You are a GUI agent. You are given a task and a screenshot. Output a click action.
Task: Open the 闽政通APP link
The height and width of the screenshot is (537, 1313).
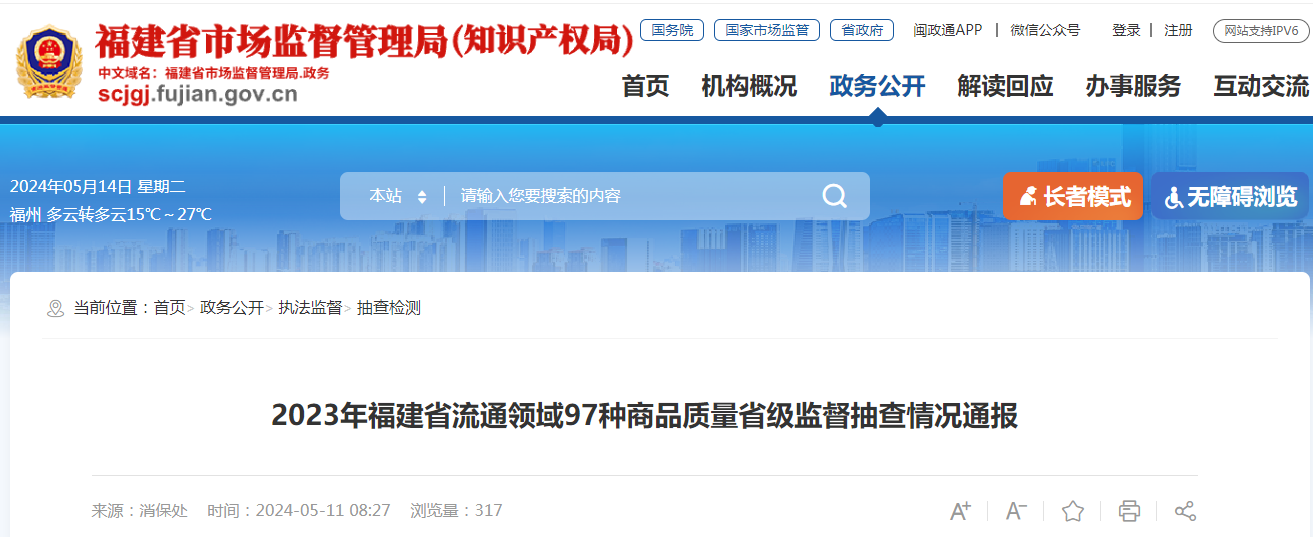click(x=948, y=30)
